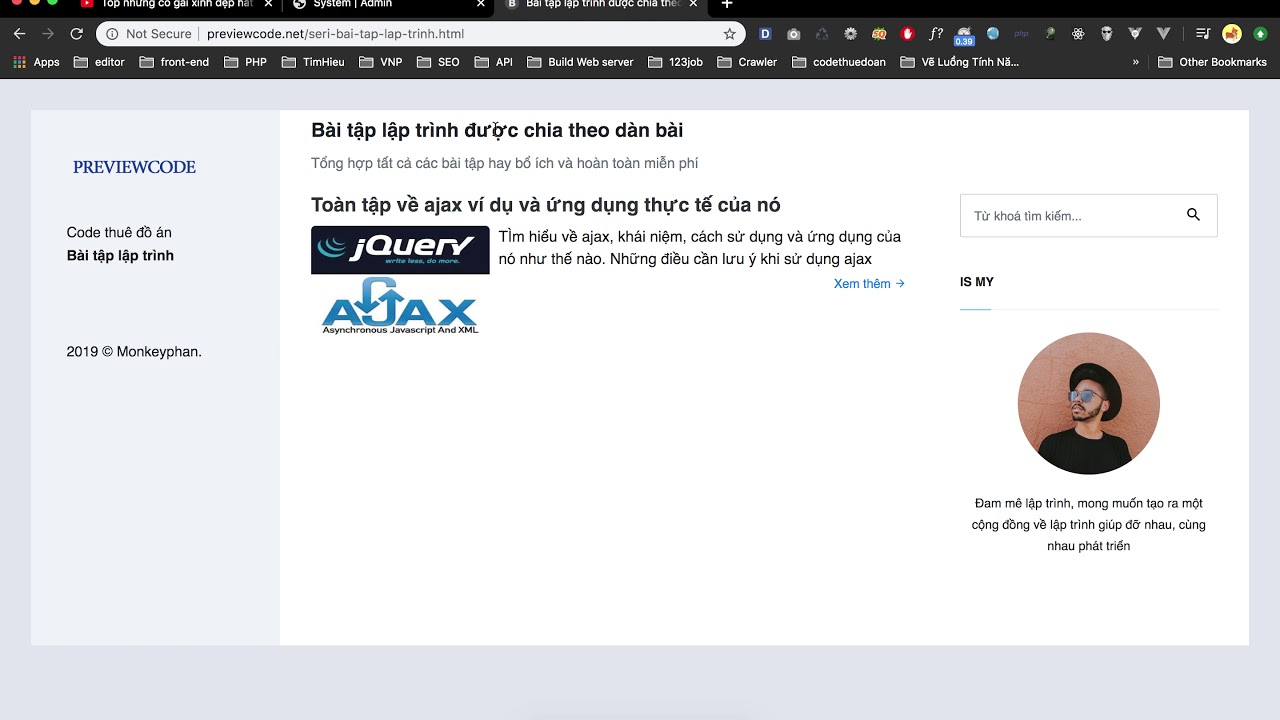The width and height of the screenshot is (1280, 720).
Task: Click the blue globe extension icon
Action: 993,34
